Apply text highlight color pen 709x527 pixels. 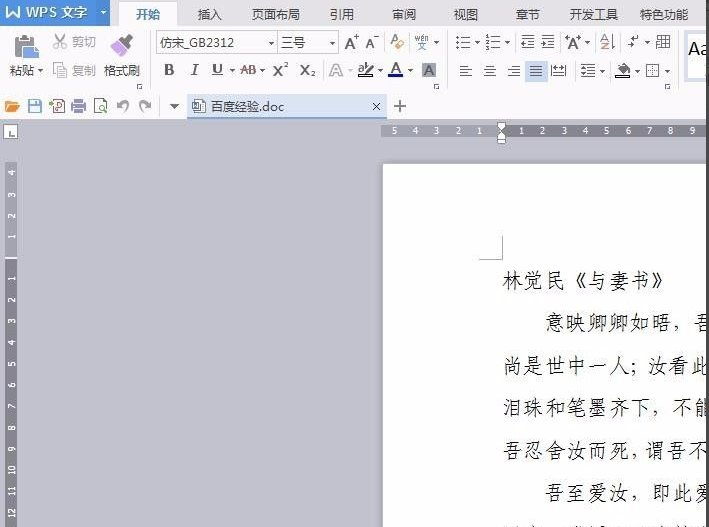pos(365,70)
